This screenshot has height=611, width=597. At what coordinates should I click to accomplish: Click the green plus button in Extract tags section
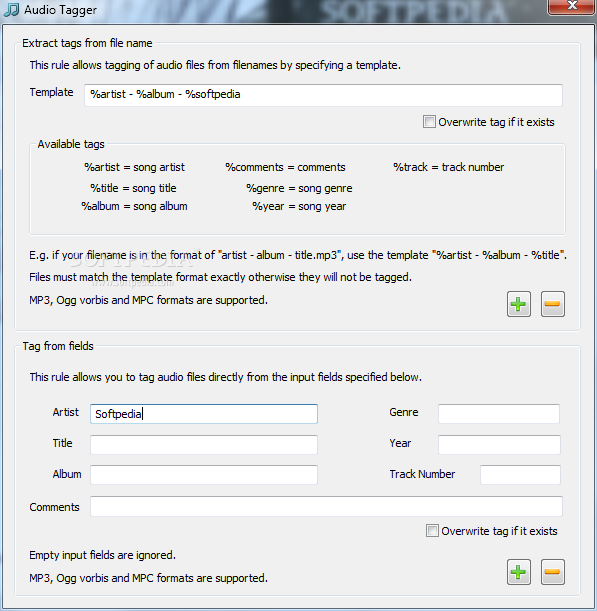pos(519,304)
